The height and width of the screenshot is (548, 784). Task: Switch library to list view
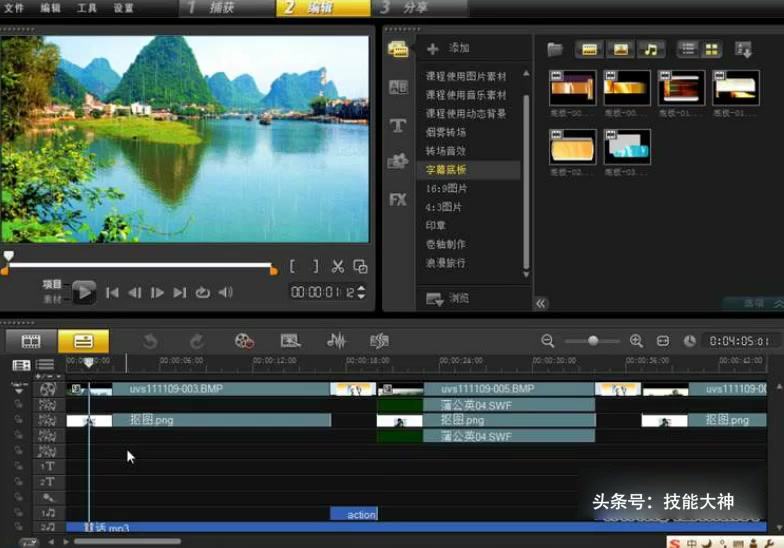point(688,49)
